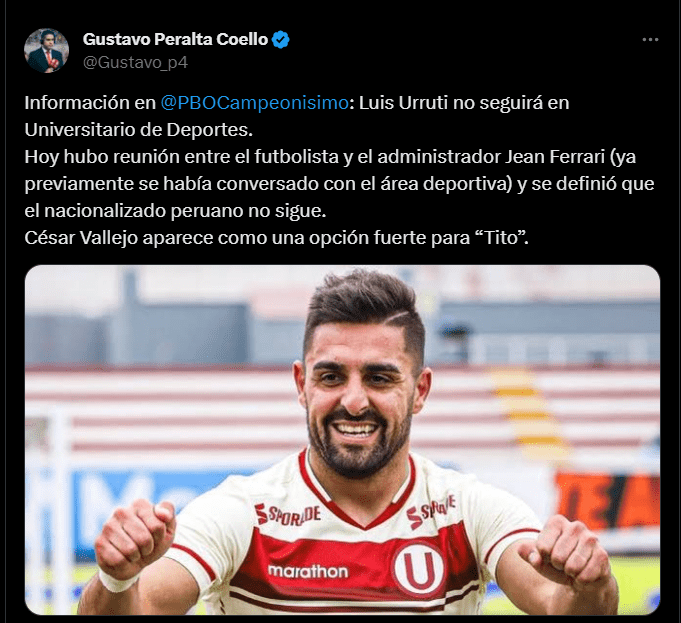Click the Universitario U crest in the photo
This screenshot has height=623, width=681.
418,568
